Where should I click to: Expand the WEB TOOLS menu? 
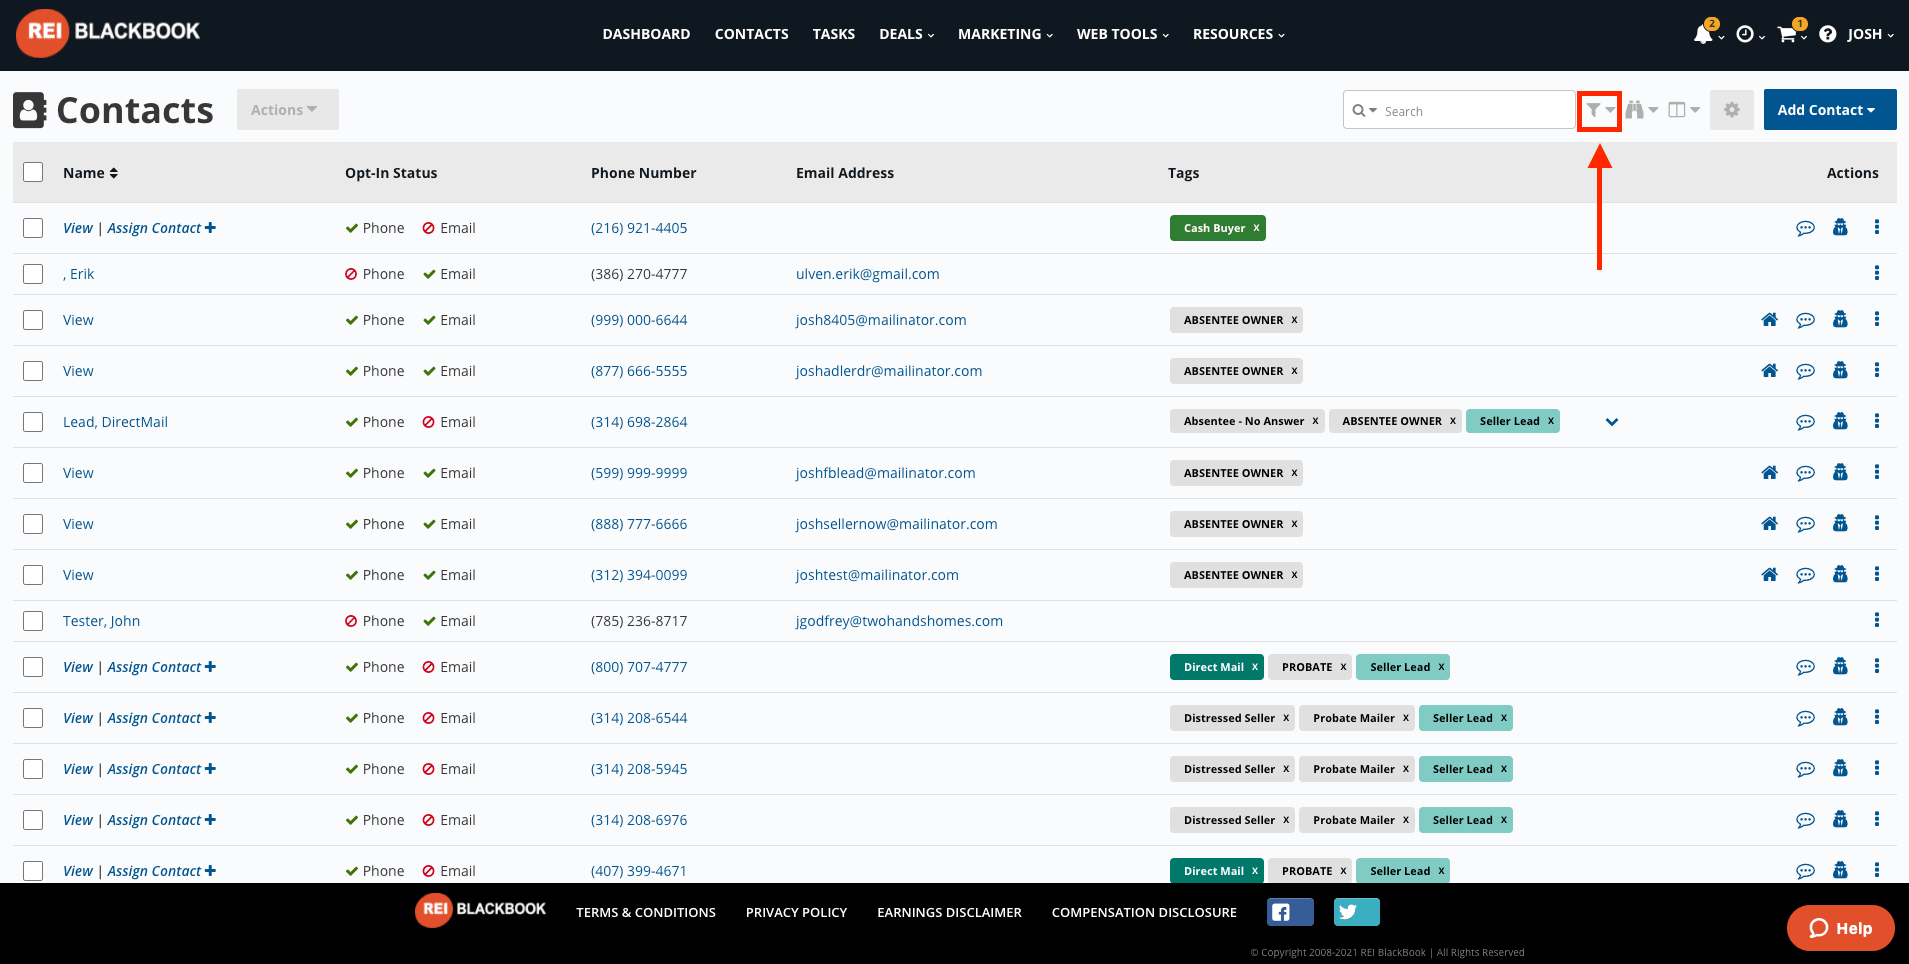pos(1122,34)
